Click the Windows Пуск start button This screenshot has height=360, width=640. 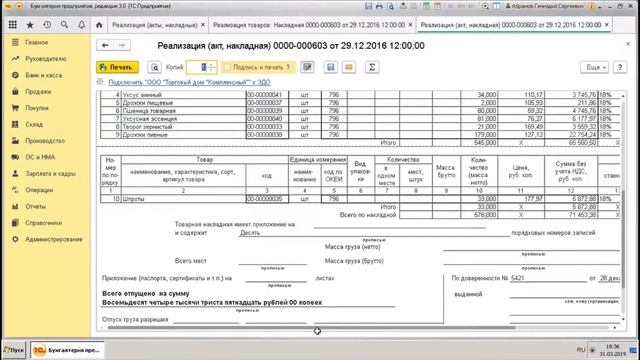click(x=14, y=350)
